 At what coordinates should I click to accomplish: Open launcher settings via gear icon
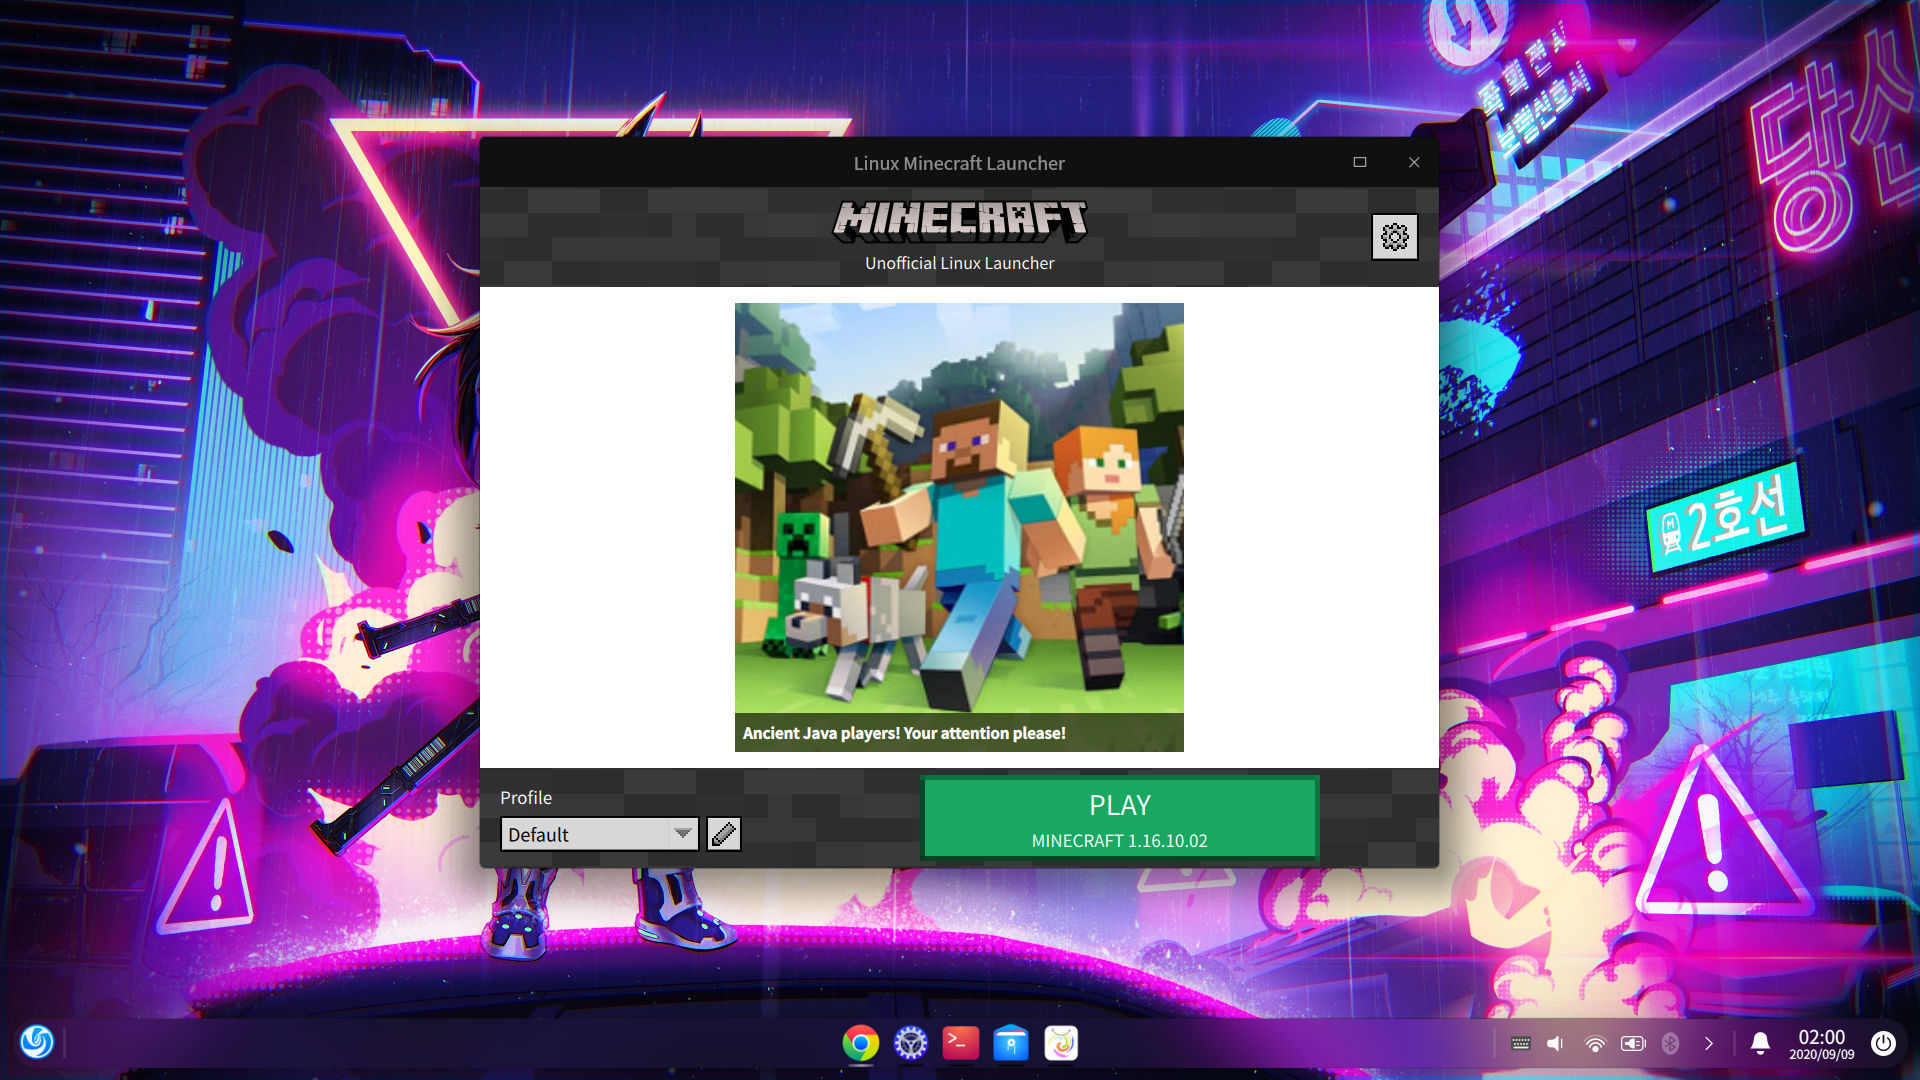pos(1394,237)
